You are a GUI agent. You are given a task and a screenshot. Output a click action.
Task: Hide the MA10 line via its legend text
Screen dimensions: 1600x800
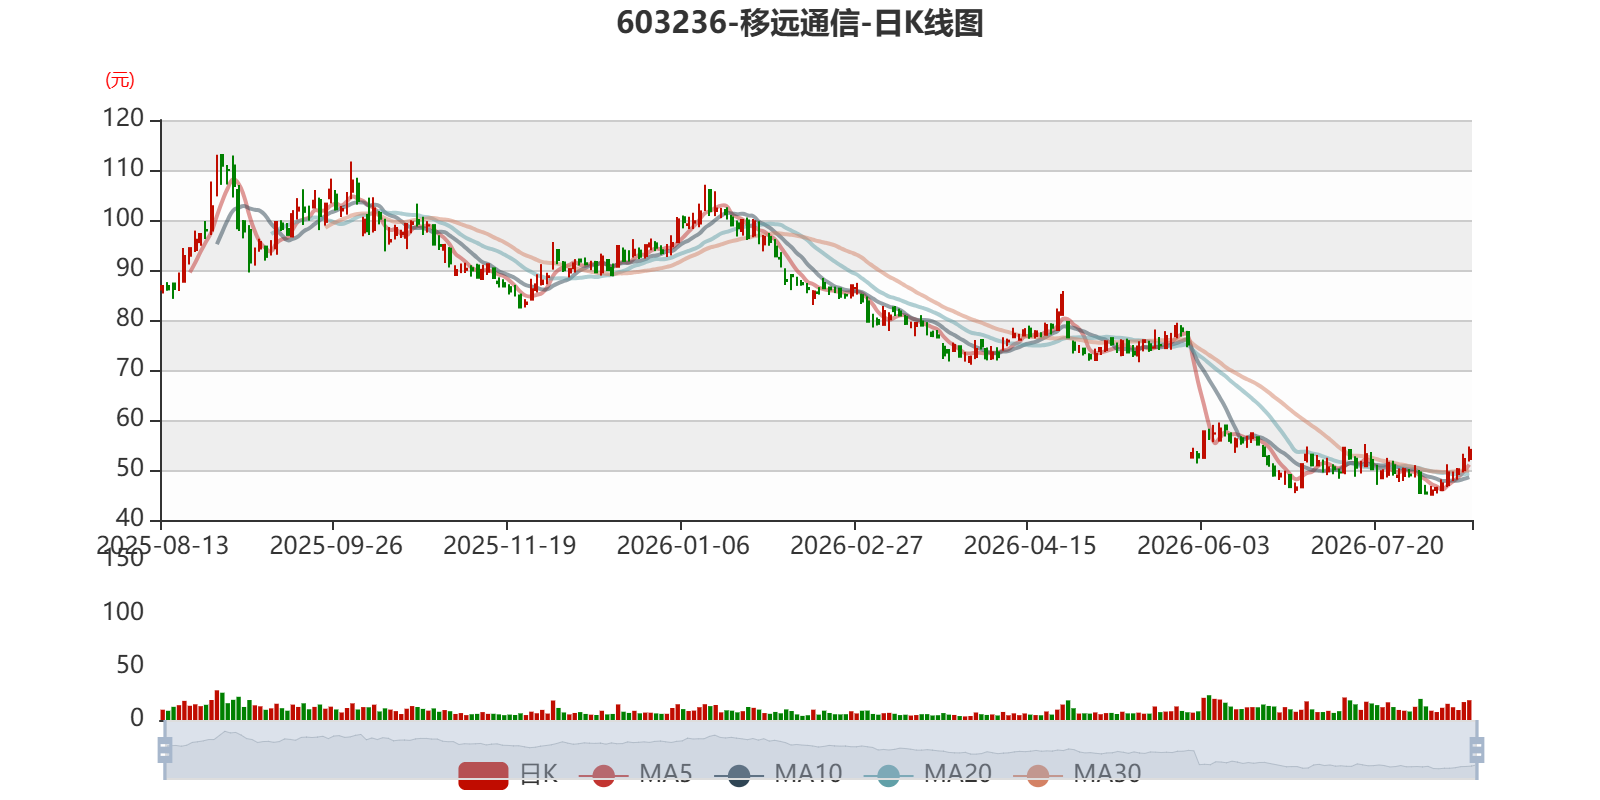pos(808,774)
